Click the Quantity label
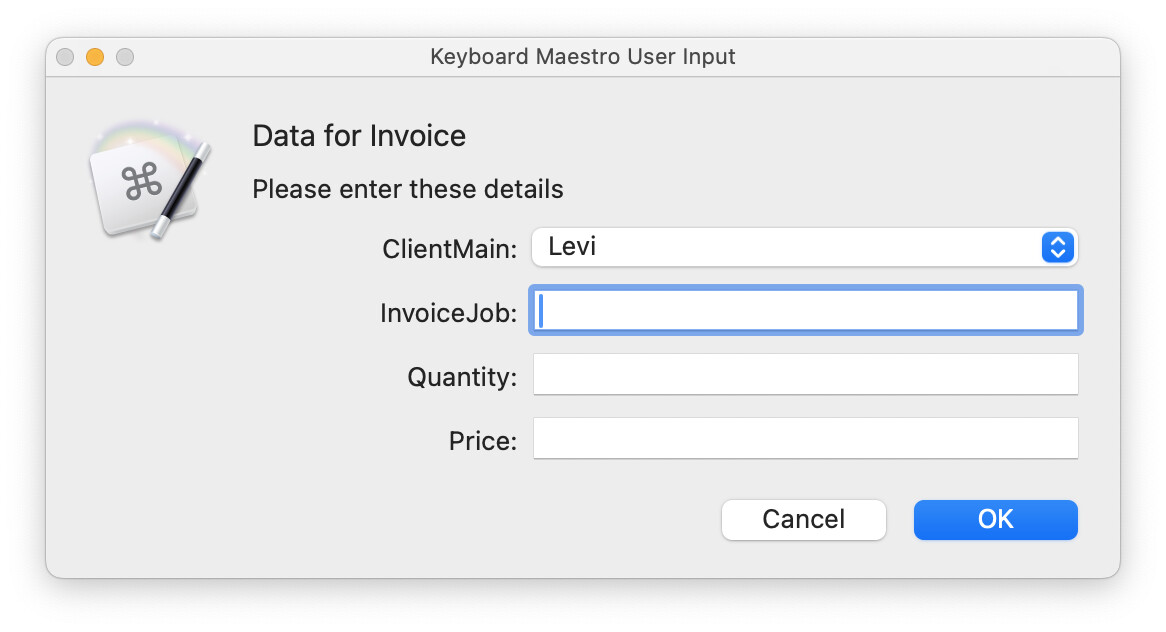1166x632 pixels. point(461,377)
